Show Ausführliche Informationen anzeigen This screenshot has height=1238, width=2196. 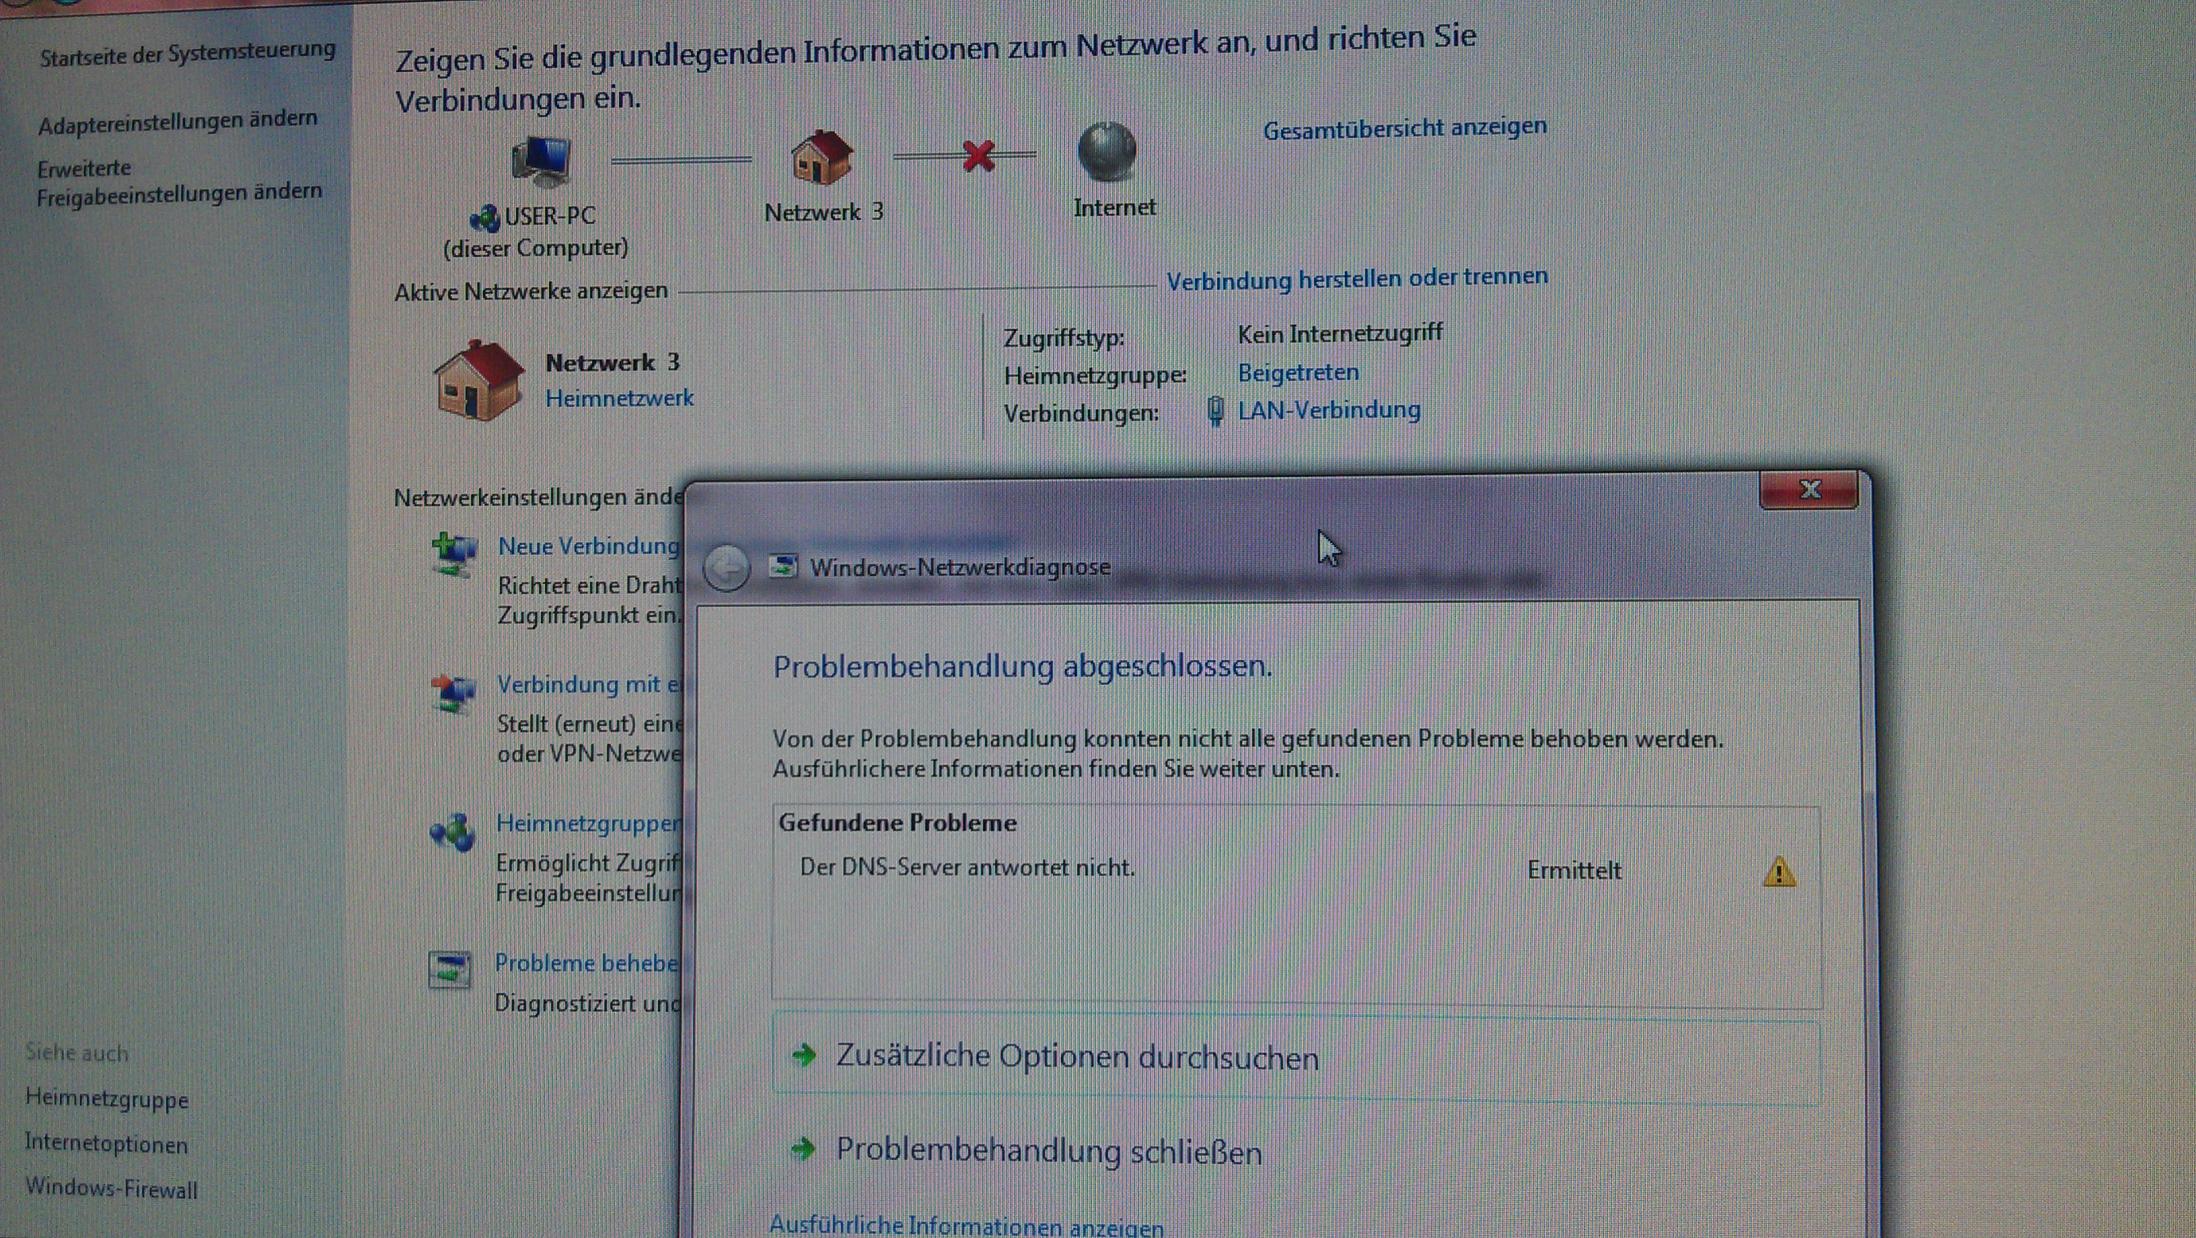(x=966, y=1225)
